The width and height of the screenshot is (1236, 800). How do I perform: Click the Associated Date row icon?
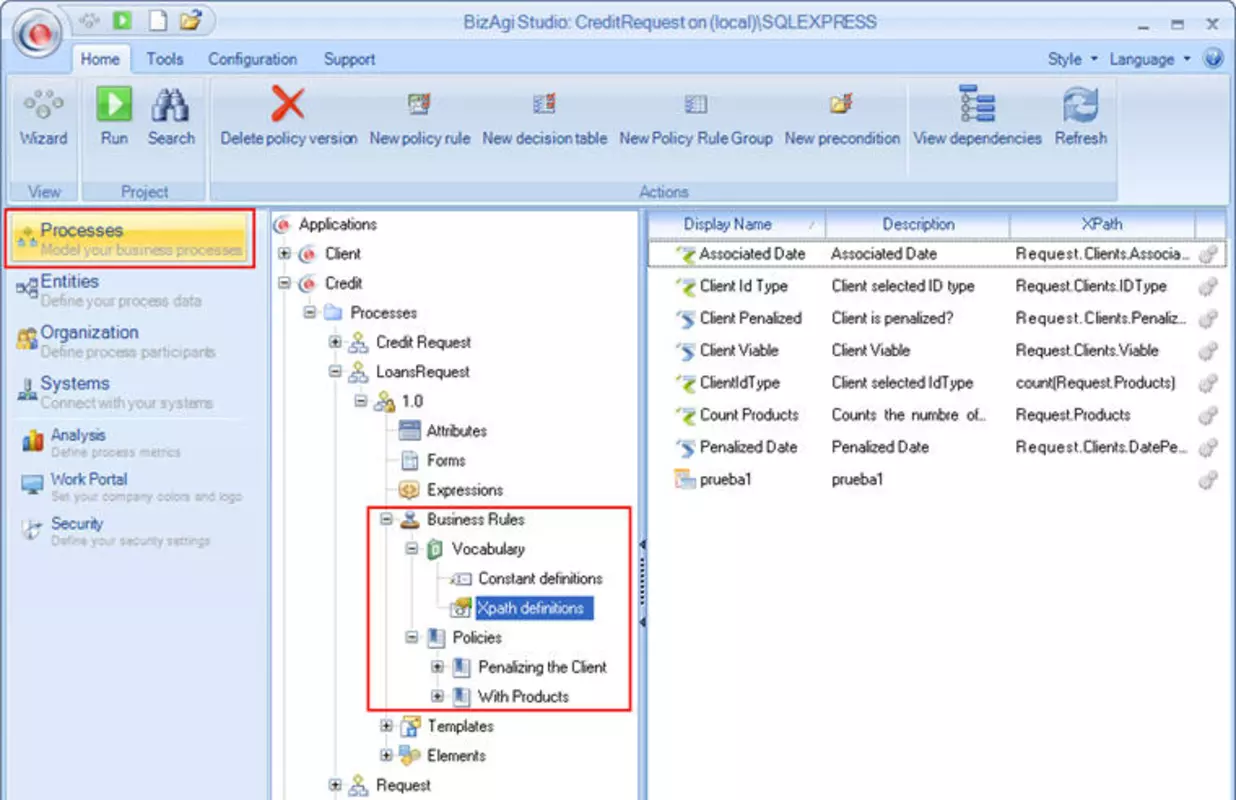[685, 254]
